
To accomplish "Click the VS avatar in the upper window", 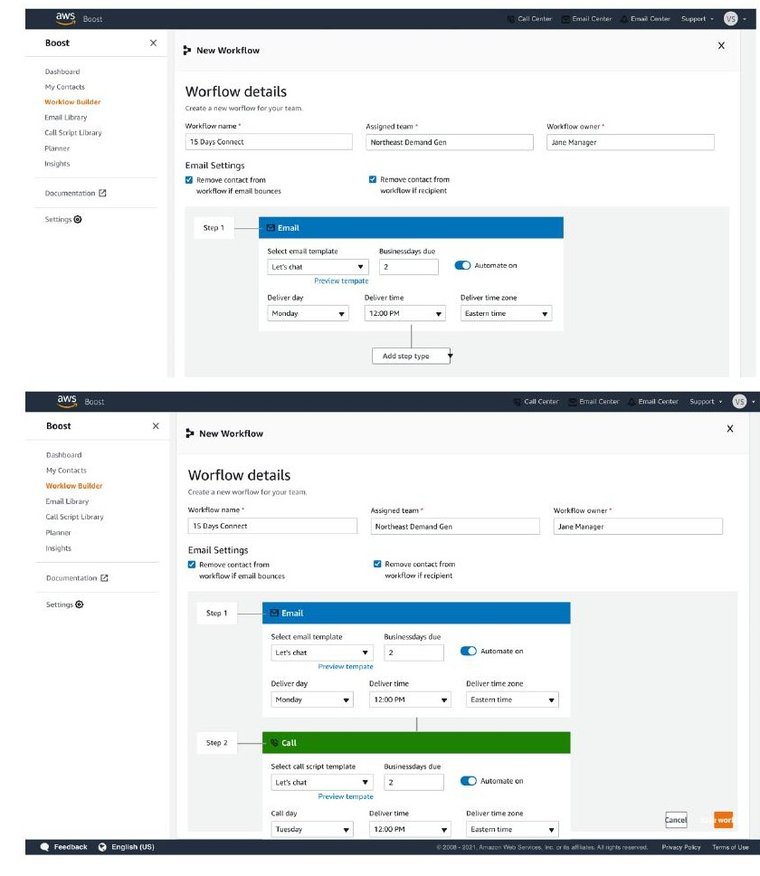I will click(x=730, y=18).
